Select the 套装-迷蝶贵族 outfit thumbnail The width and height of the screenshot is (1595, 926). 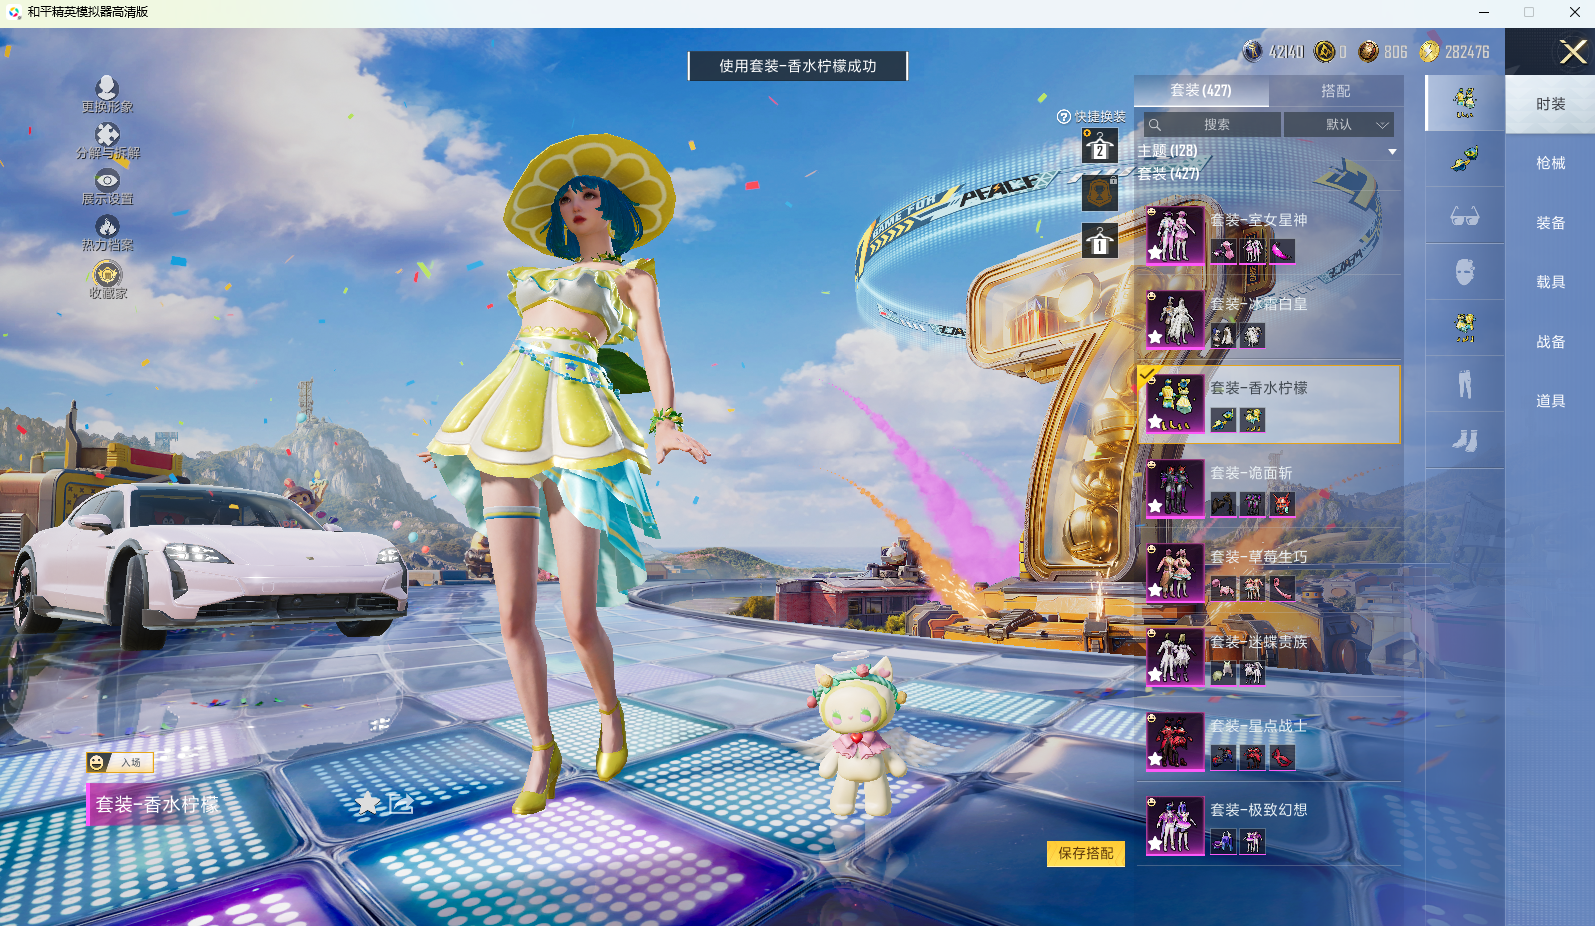(x=1175, y=657)
